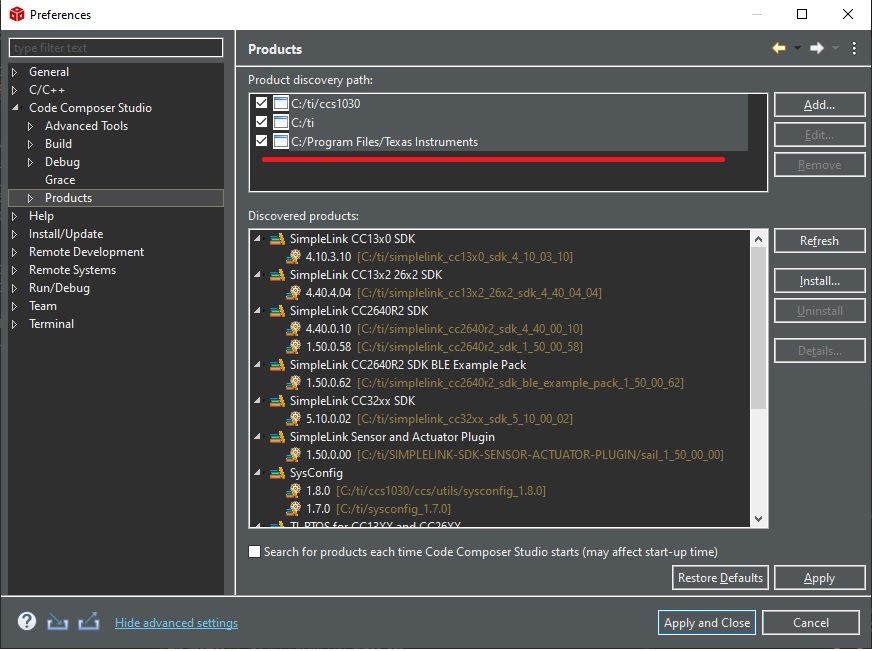This screenshot has height=651, width=872.
Task: Click the version icon for 1.50.0.58
Action: pyautogui.click(x=294, y=346)
